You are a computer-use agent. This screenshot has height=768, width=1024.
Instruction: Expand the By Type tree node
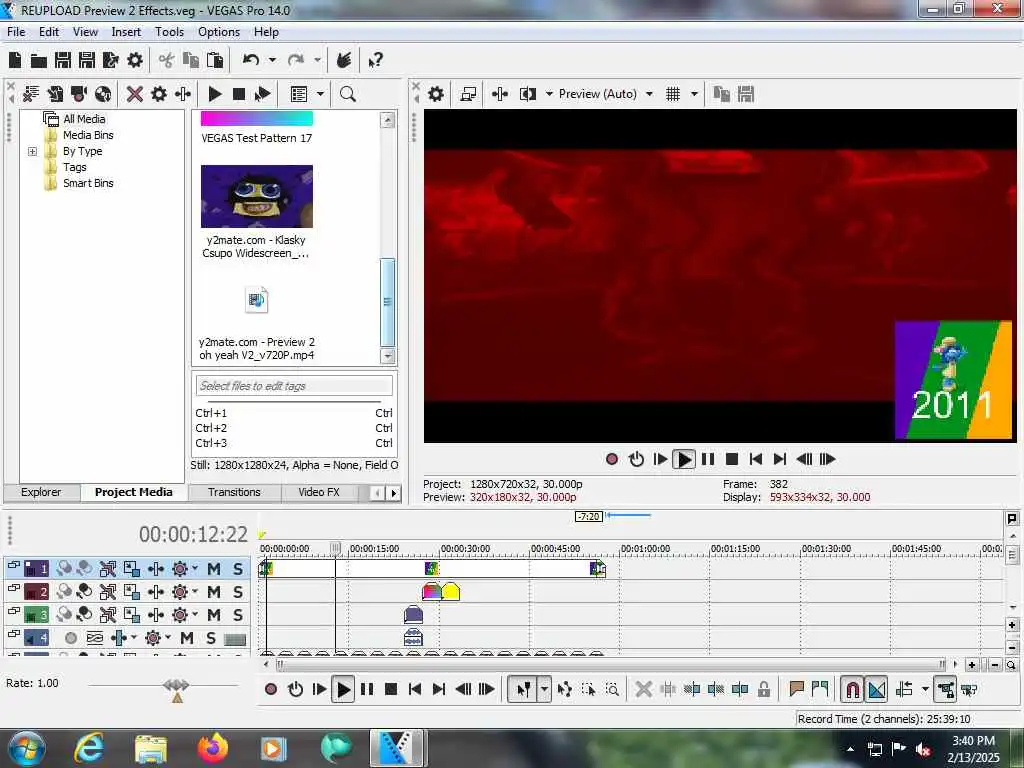pos(32,152)
